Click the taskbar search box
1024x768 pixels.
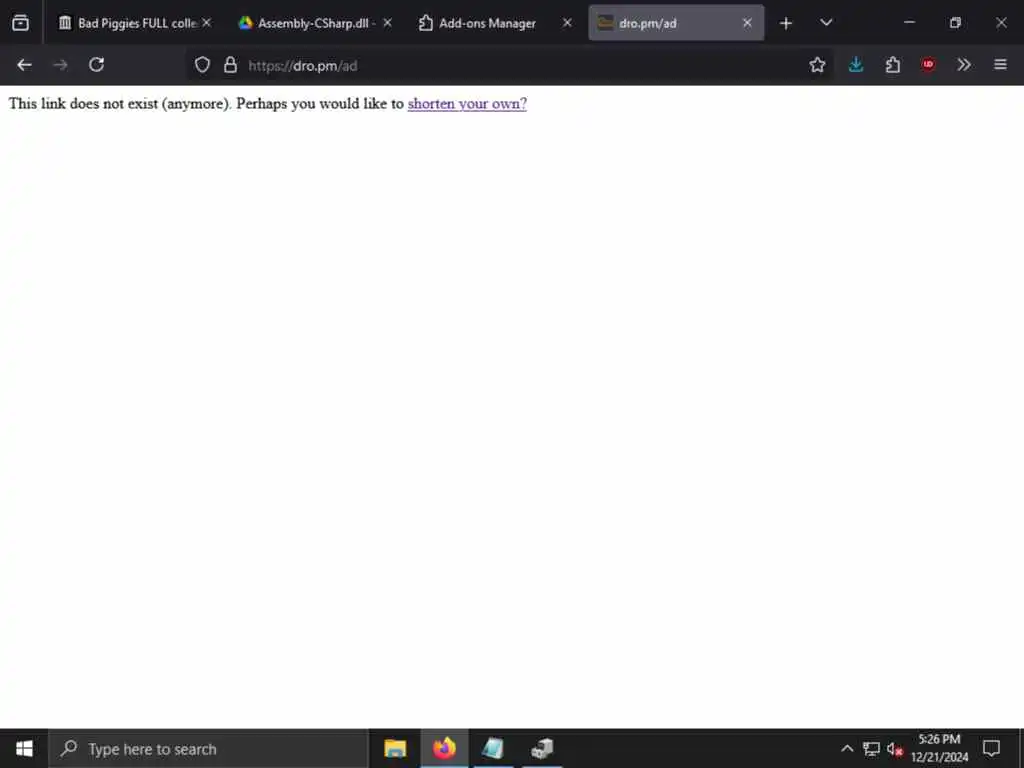tap(208, 749)
